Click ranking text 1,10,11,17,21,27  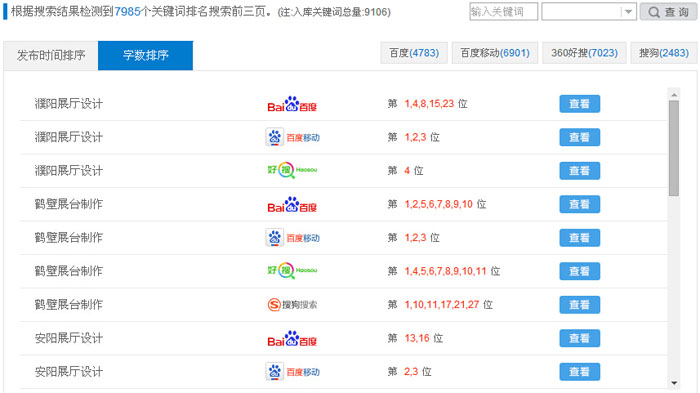442,305
